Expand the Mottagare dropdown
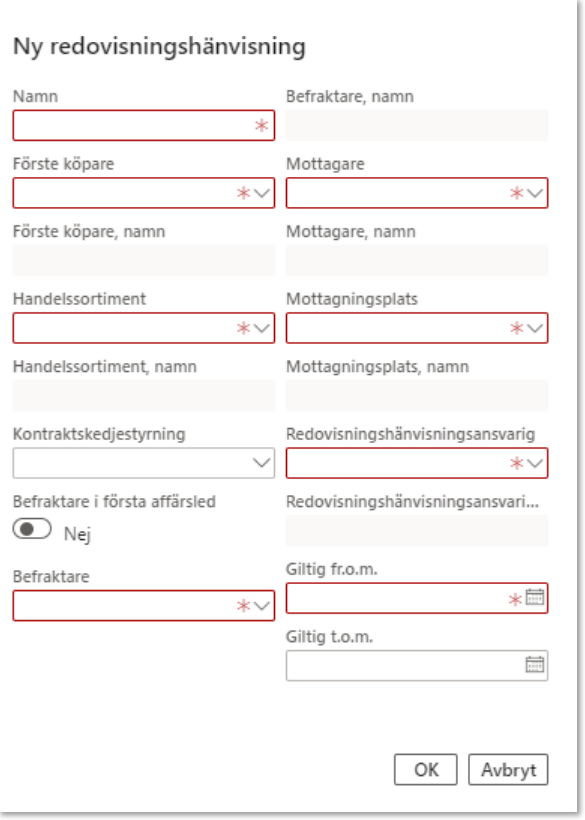The width and height of the screenshot is (585, 820). coord(535,193)
